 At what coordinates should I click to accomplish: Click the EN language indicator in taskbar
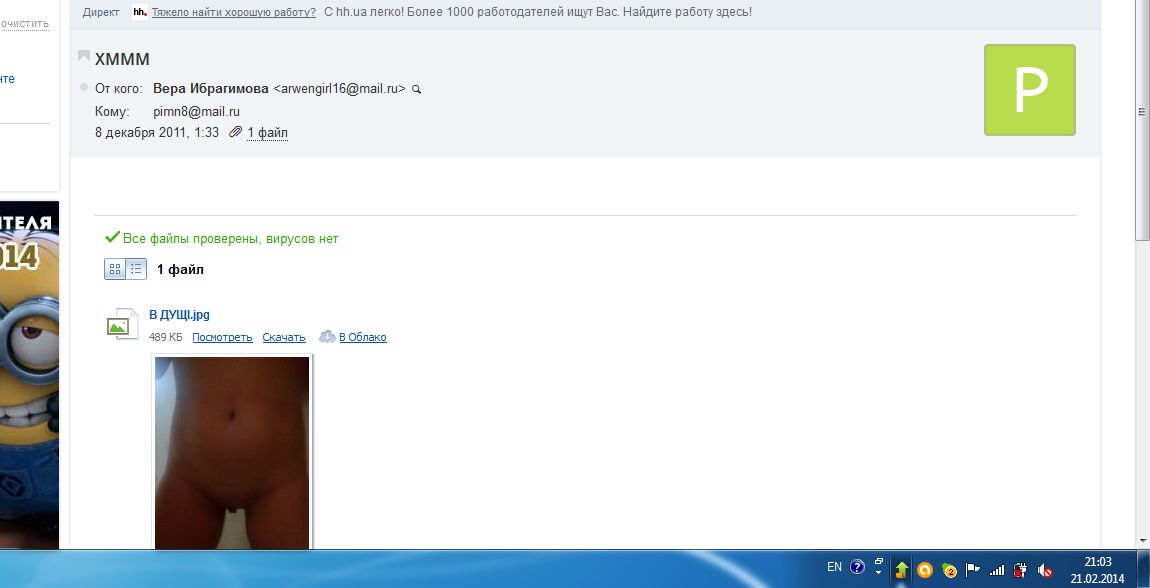tap(834, 567)
